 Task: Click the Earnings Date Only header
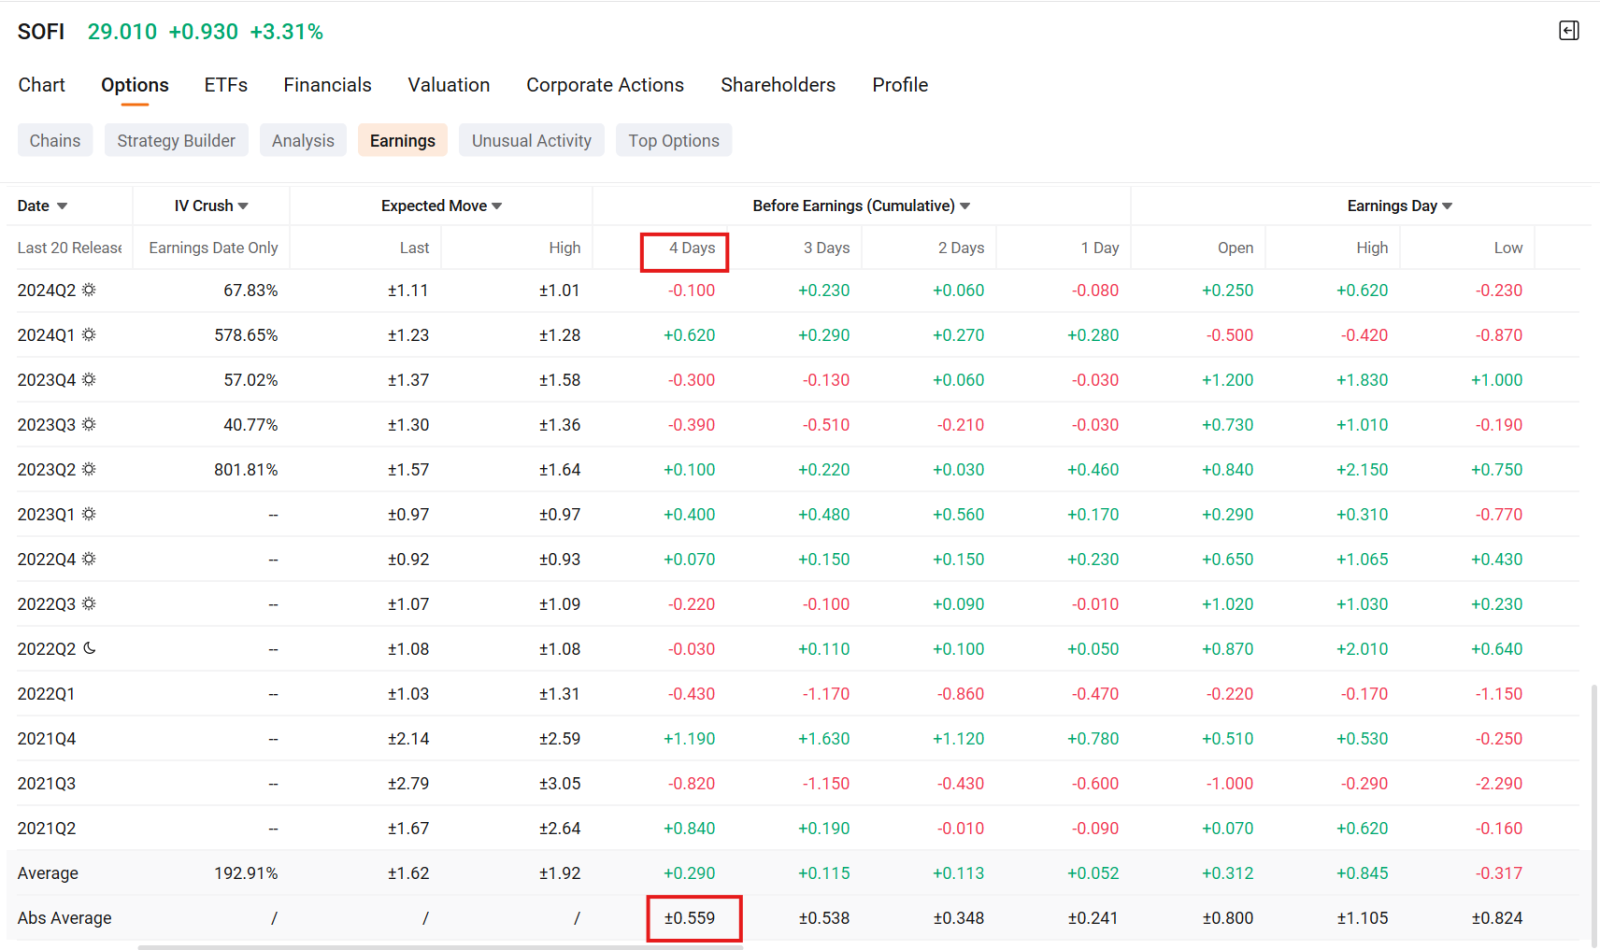pos(213,248)
